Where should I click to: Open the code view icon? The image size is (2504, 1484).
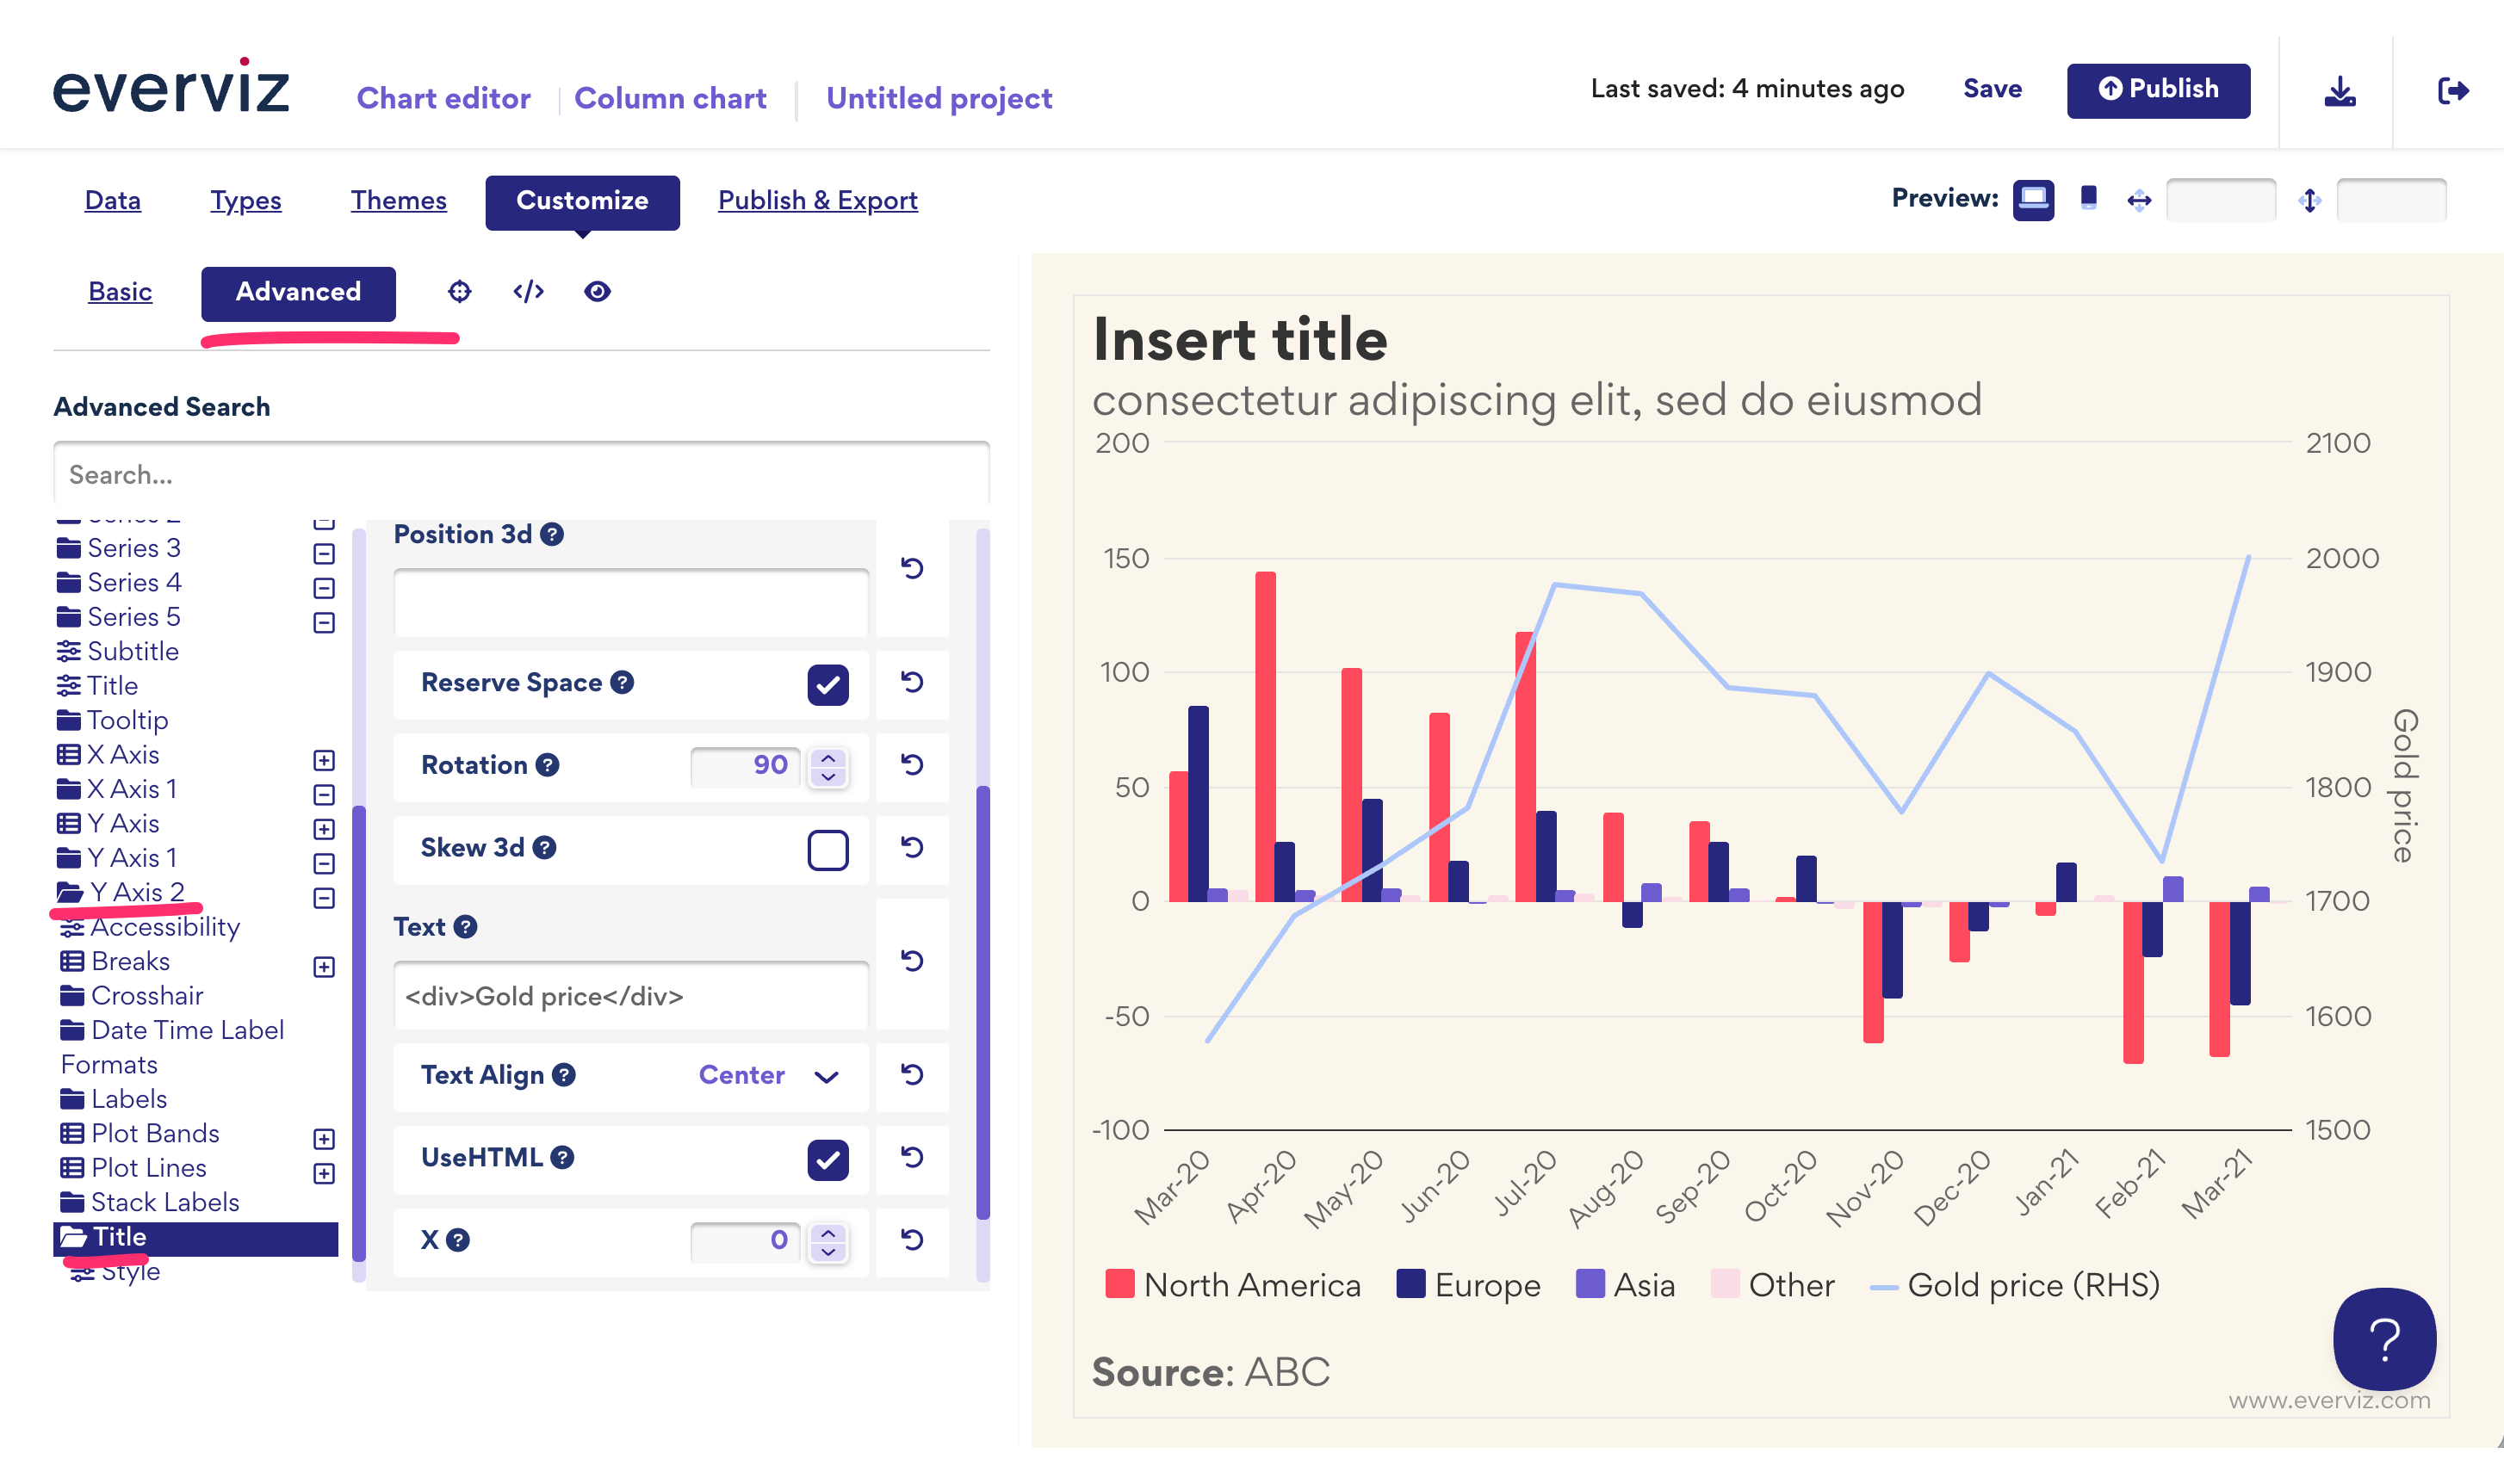(x=528, y=291)
